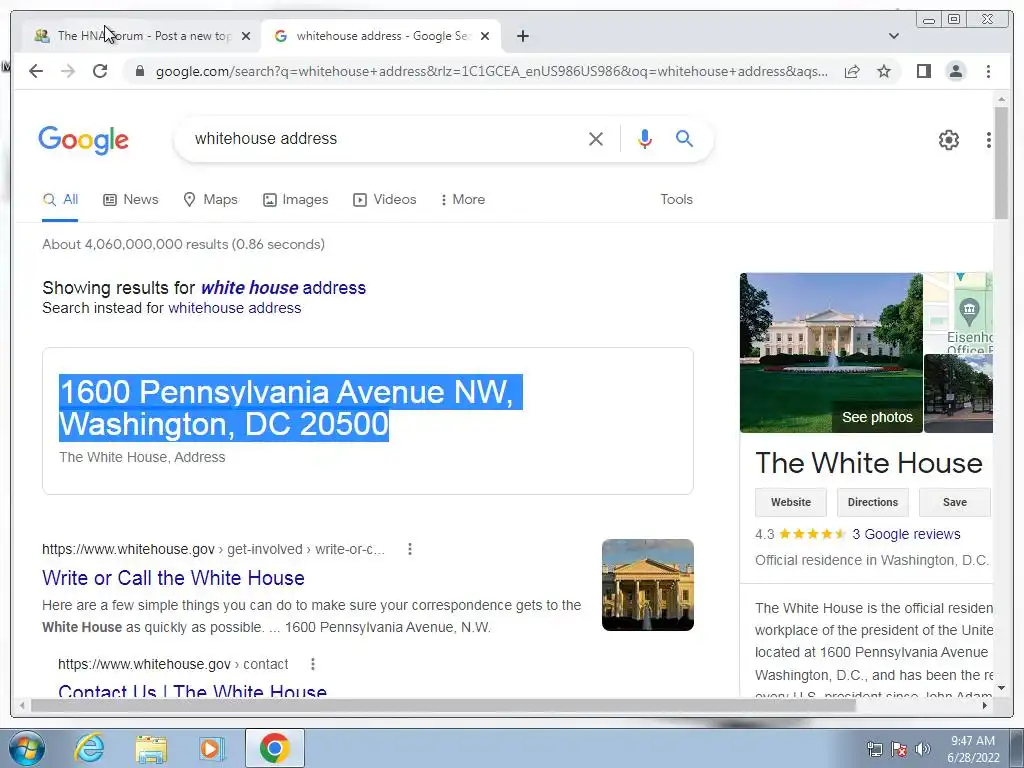Click See photos on White House image

pos(877,417)
